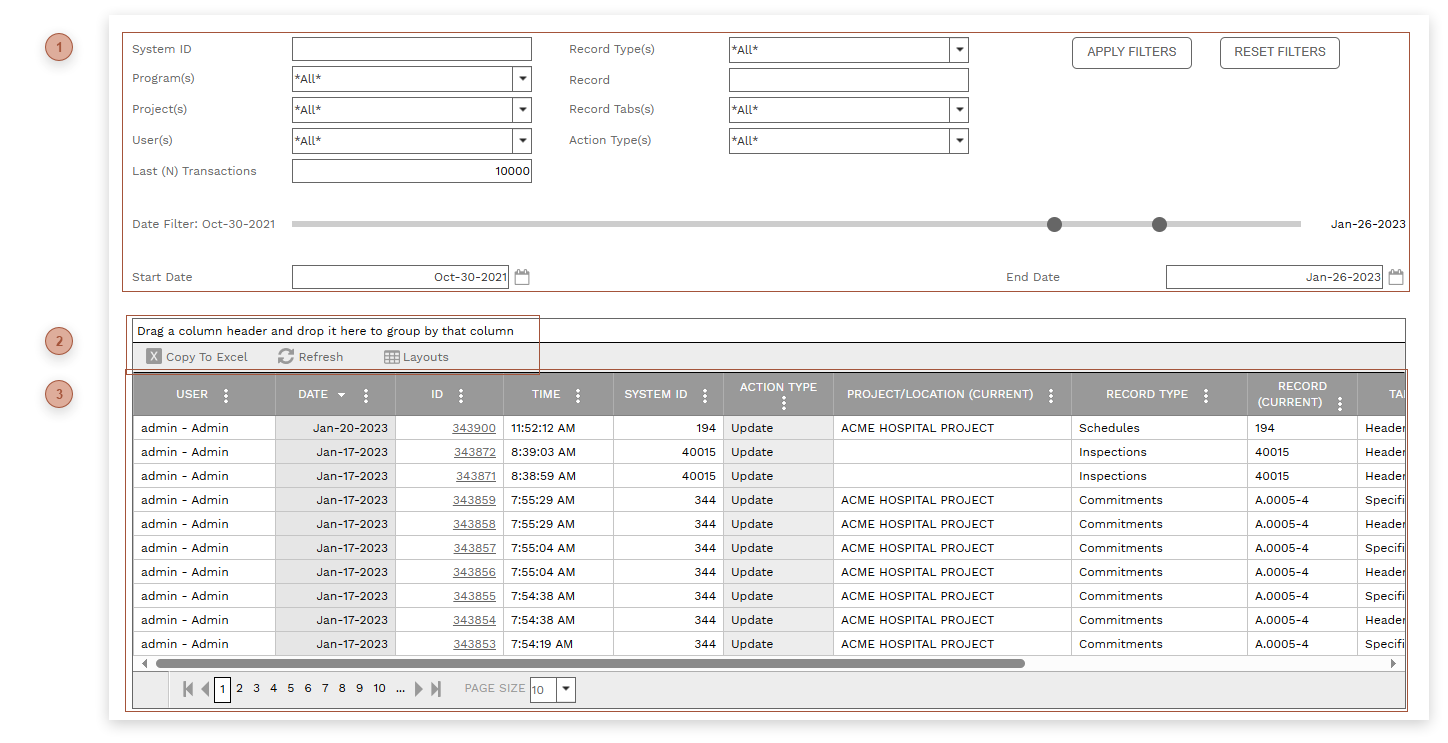Open the Record Type(s) filter dropdown
The height and width of the screenshot is (743, 1448).
coord(958,49)
